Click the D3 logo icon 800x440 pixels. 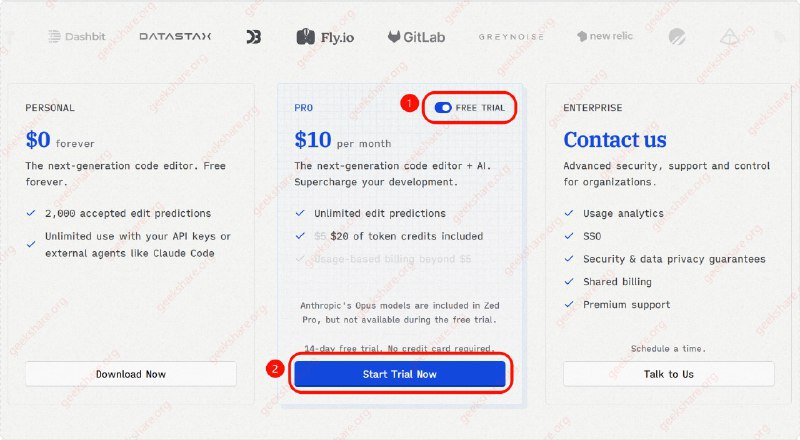pyautogui.click(x=254, y=37)
